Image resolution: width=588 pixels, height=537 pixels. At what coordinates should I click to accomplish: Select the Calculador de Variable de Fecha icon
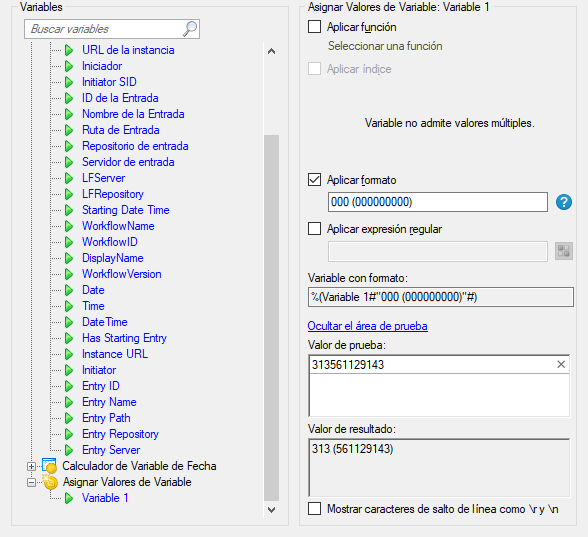(x=50, y=466)
